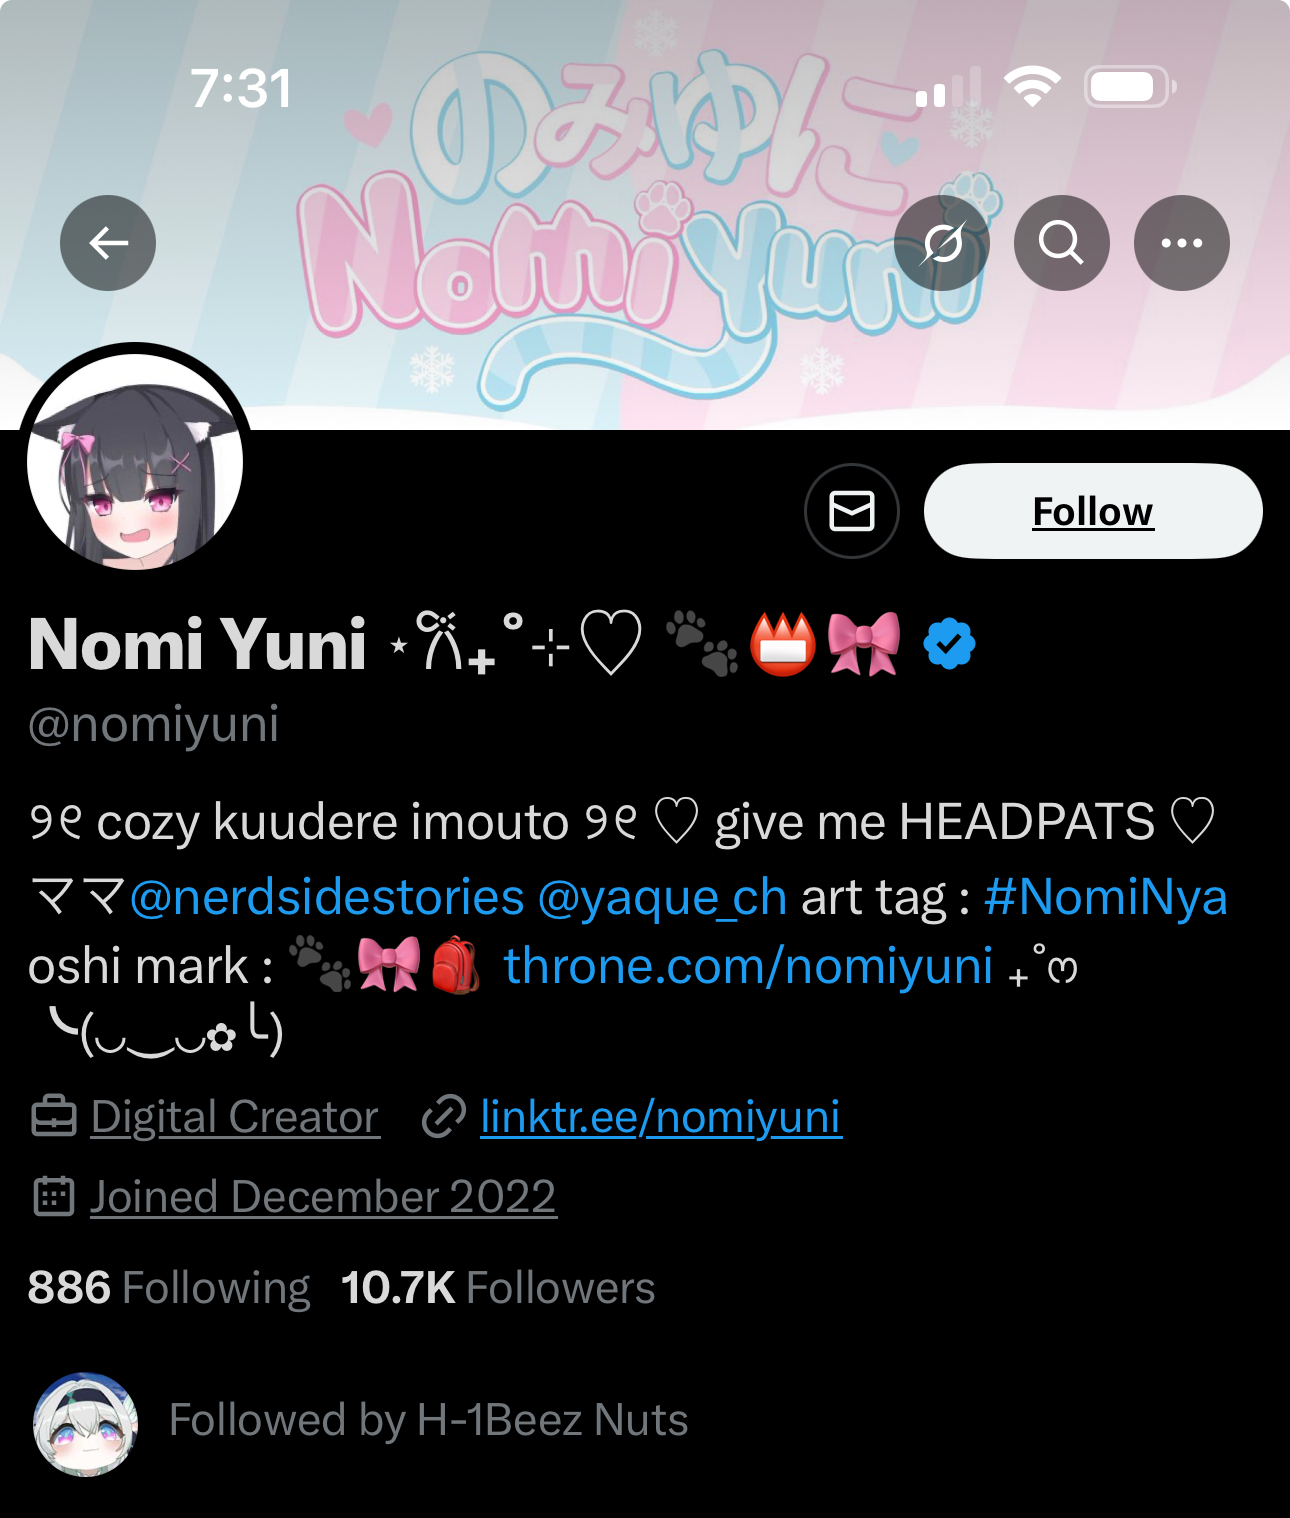View the 886 Following list

pos(169,1288)
